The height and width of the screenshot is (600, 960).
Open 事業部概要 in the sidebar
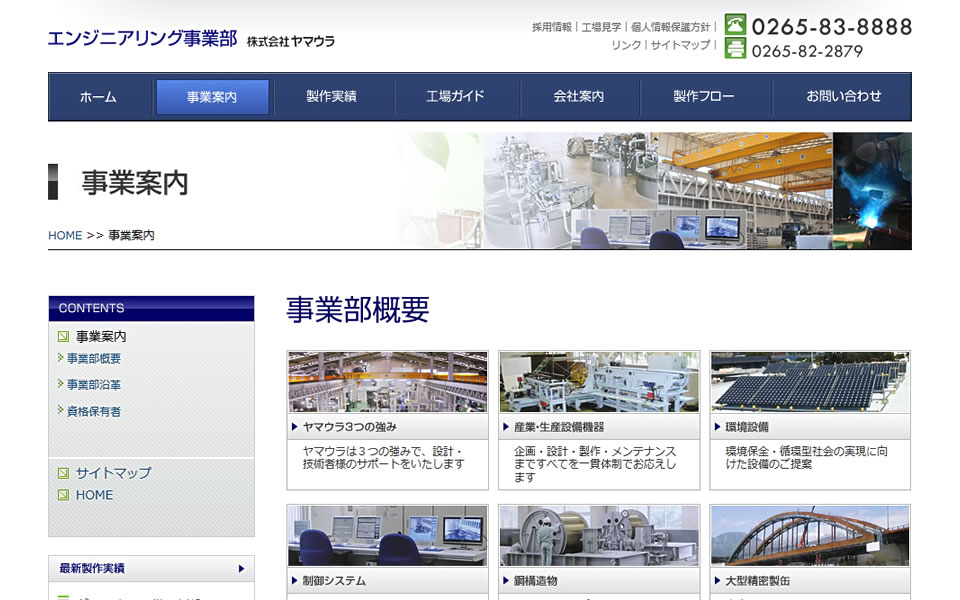pyautogui.click(x=94, y=358)
